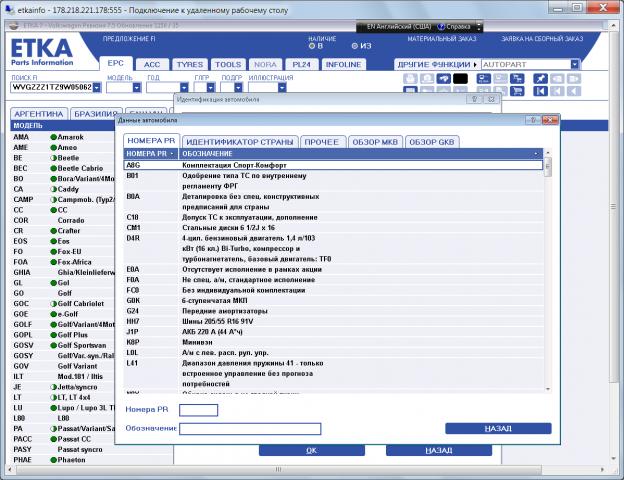Click the greyed-out back triangle icon at toolbar end
Viewport: 624px width, 480px height.
(573, 91)
